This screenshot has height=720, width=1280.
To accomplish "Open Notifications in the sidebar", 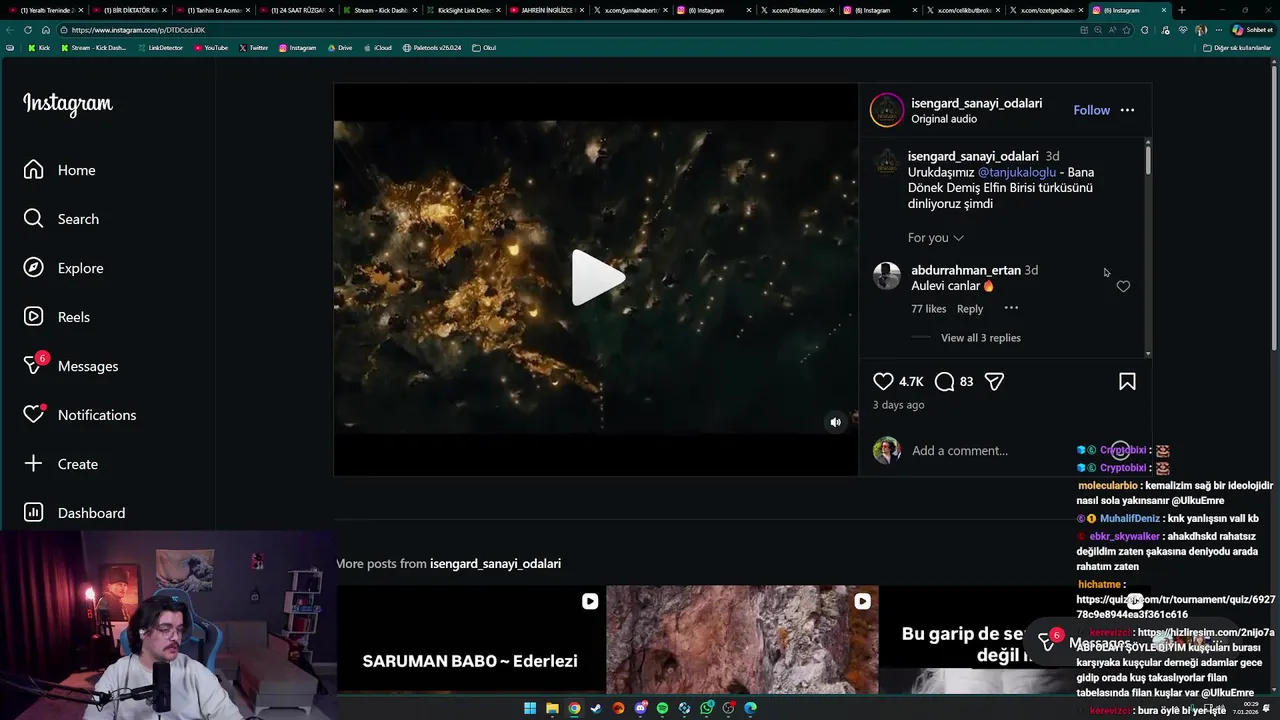I will tap(80, 415).
